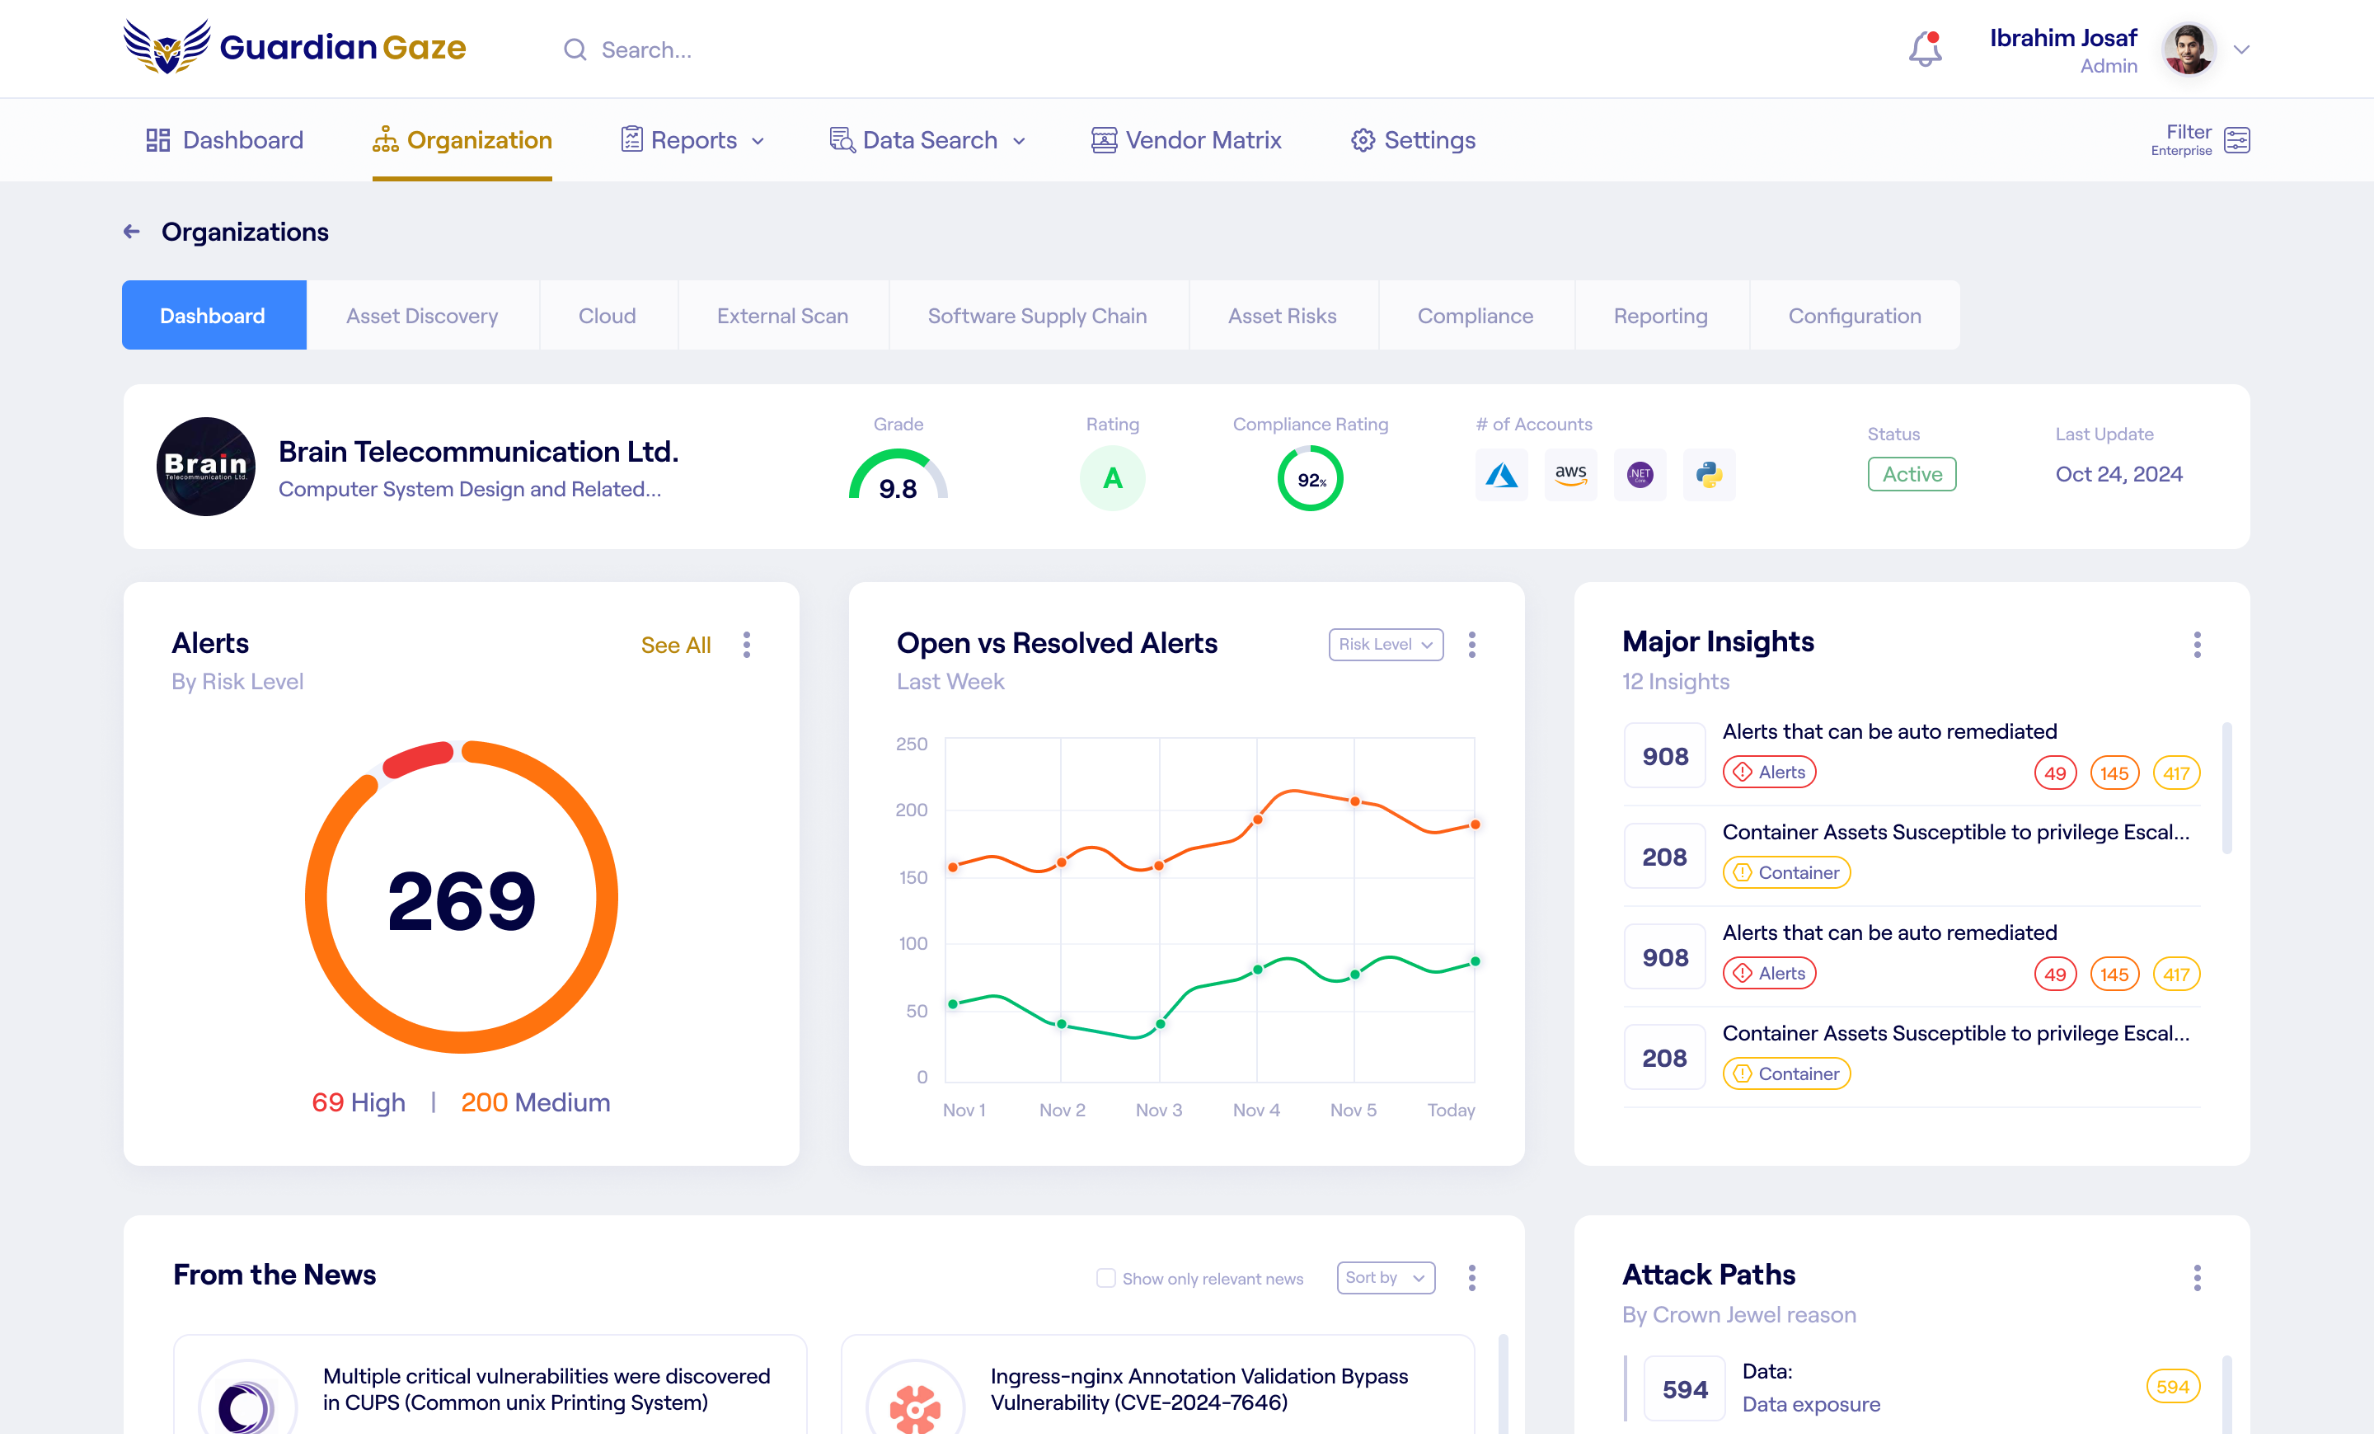Open the Vendor Matrix nav item
The image size is (2374, 1434).
(x=1186, y=140)
